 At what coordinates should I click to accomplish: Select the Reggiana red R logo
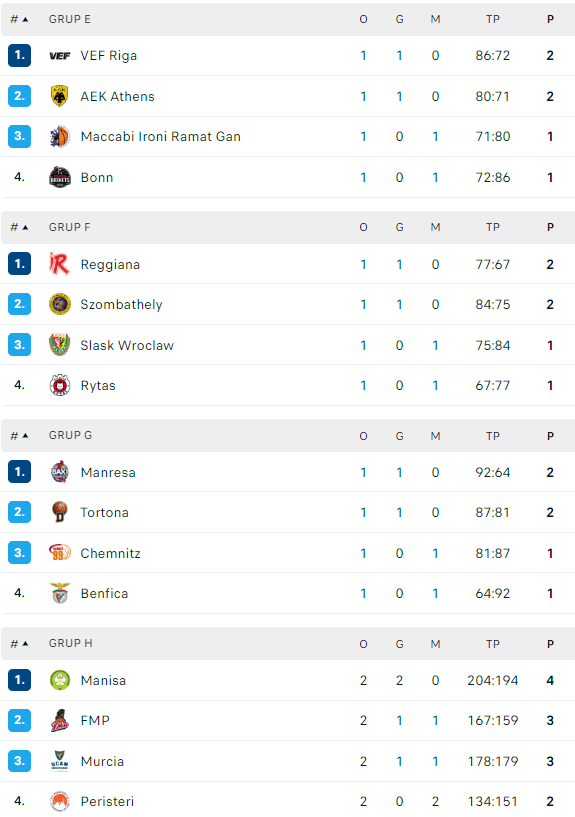(x=59, y=264)
